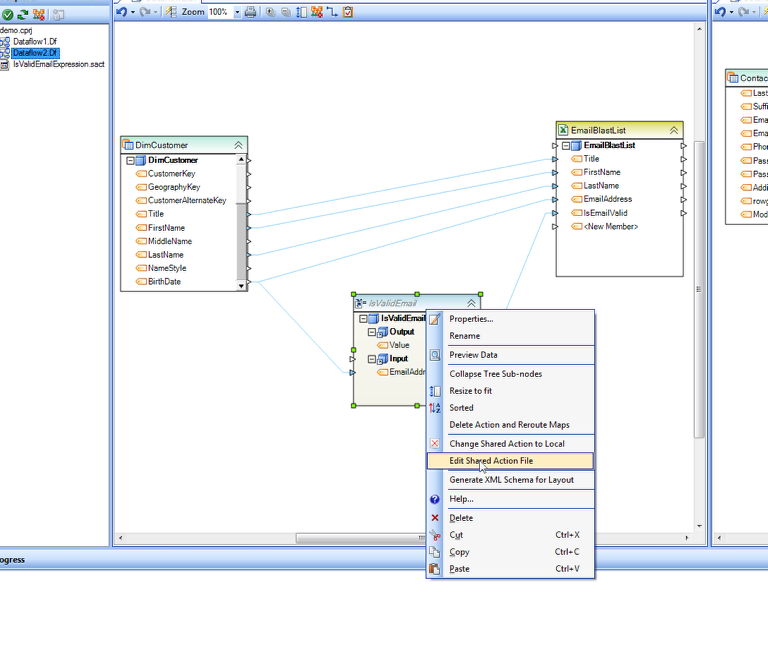Choose Preview Data from context menu
The height and width of the screenshot is (667, 768).
coord(473,355)
